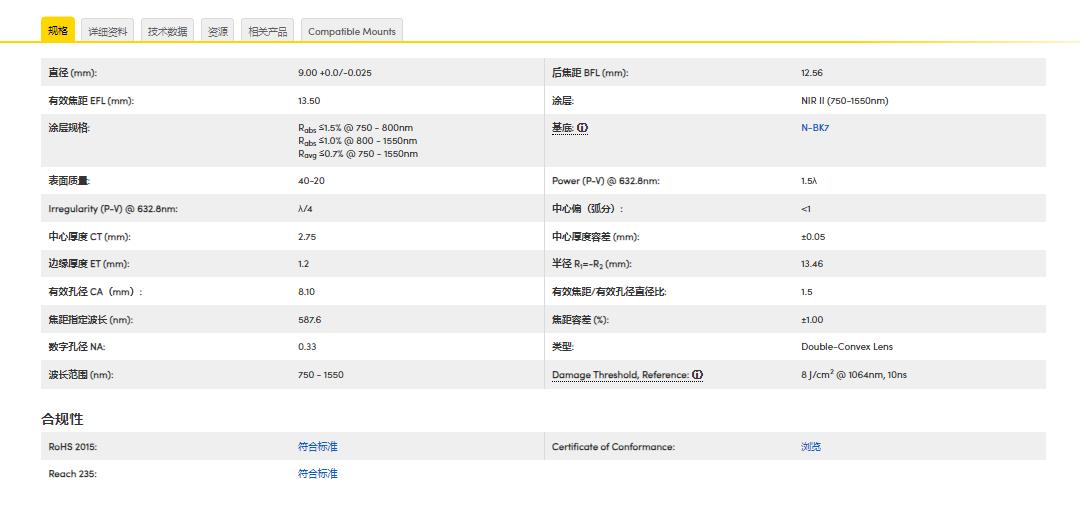
Task: Select the 技术数据 tab
Action: 167,32
